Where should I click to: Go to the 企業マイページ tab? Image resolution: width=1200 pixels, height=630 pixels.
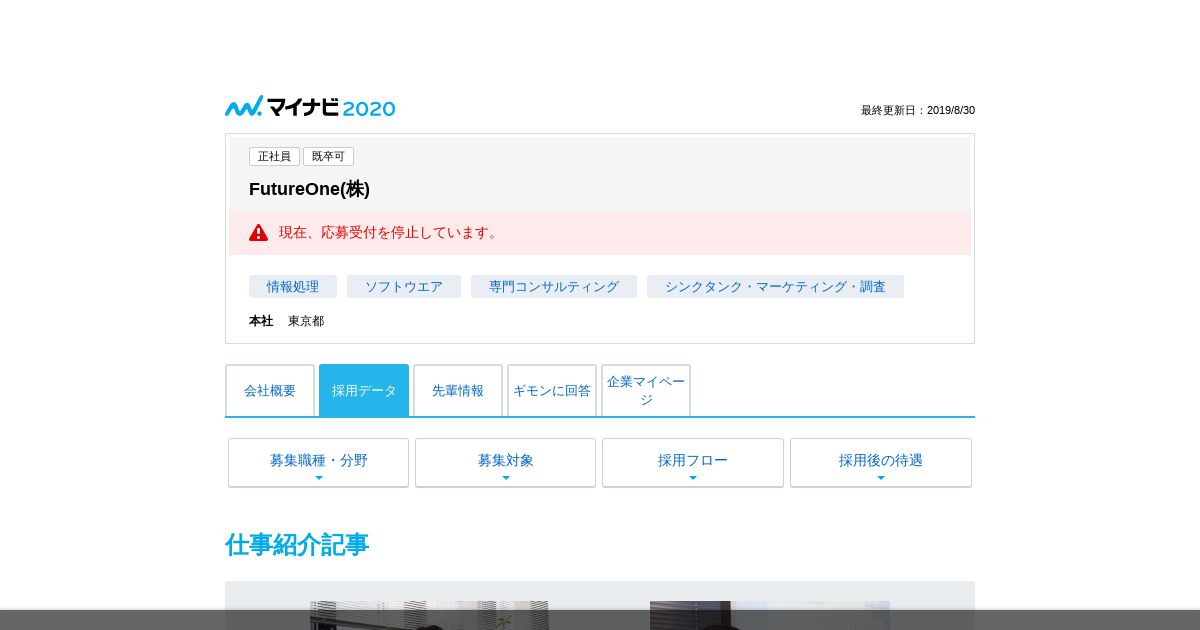[x=646, y=390]
